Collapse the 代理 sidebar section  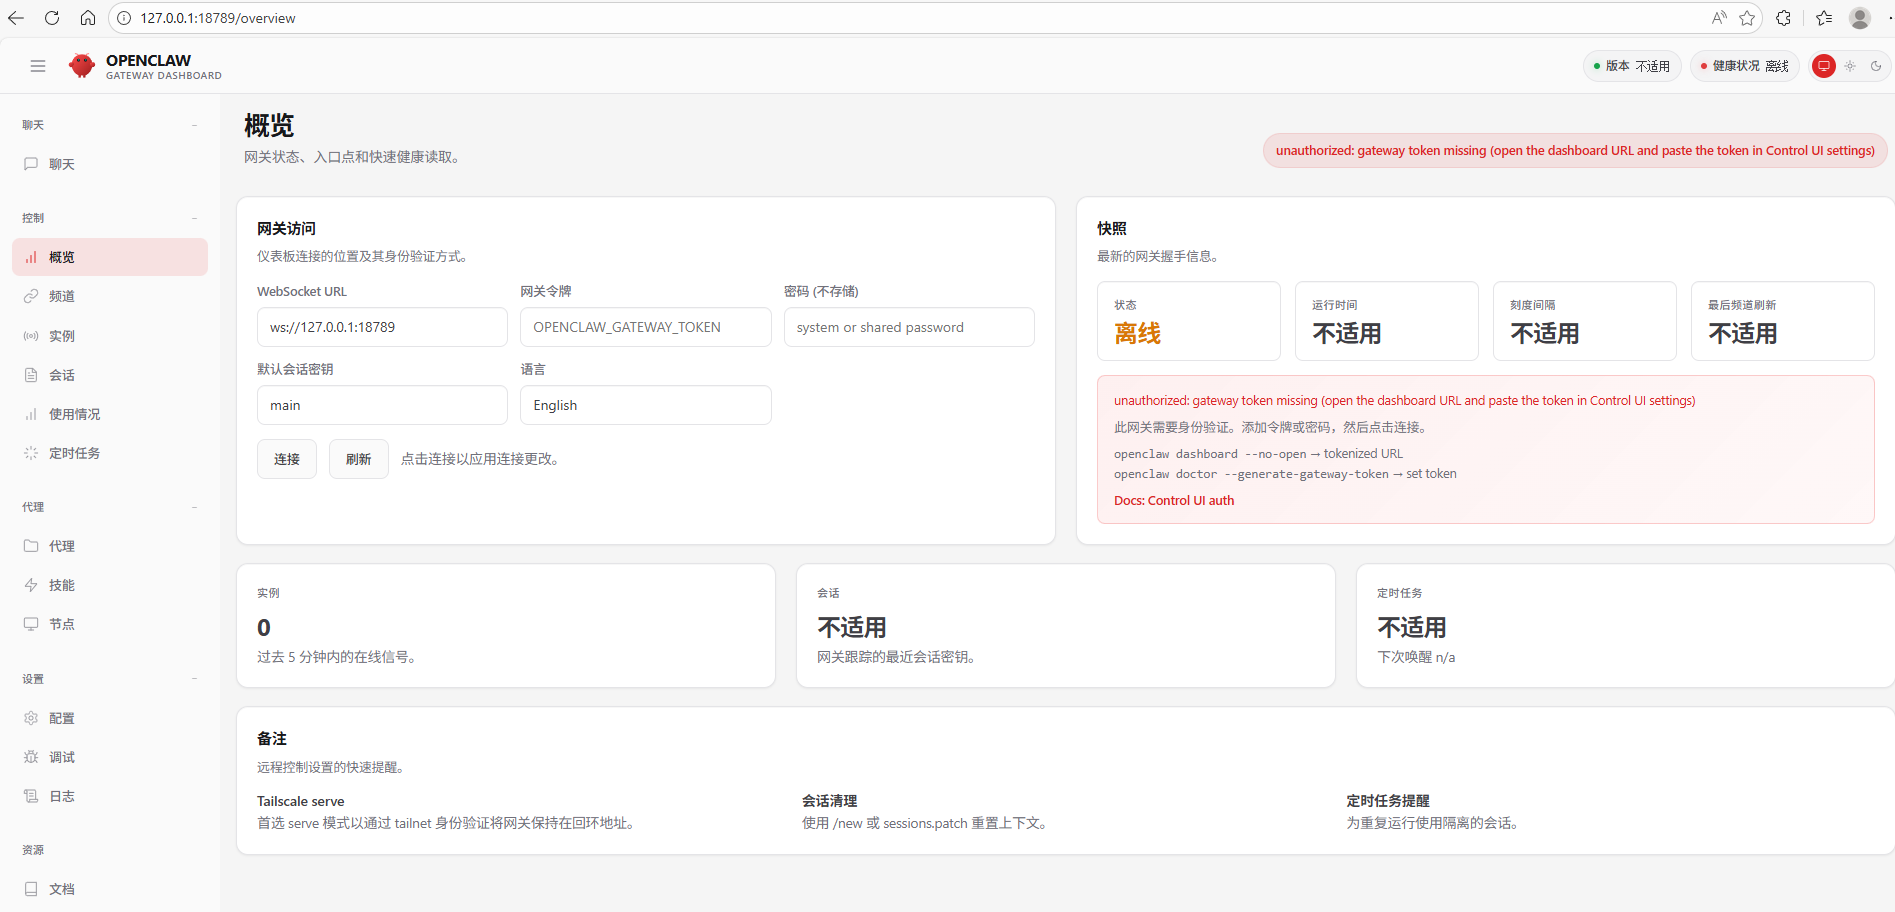click(x=194, y=507)
